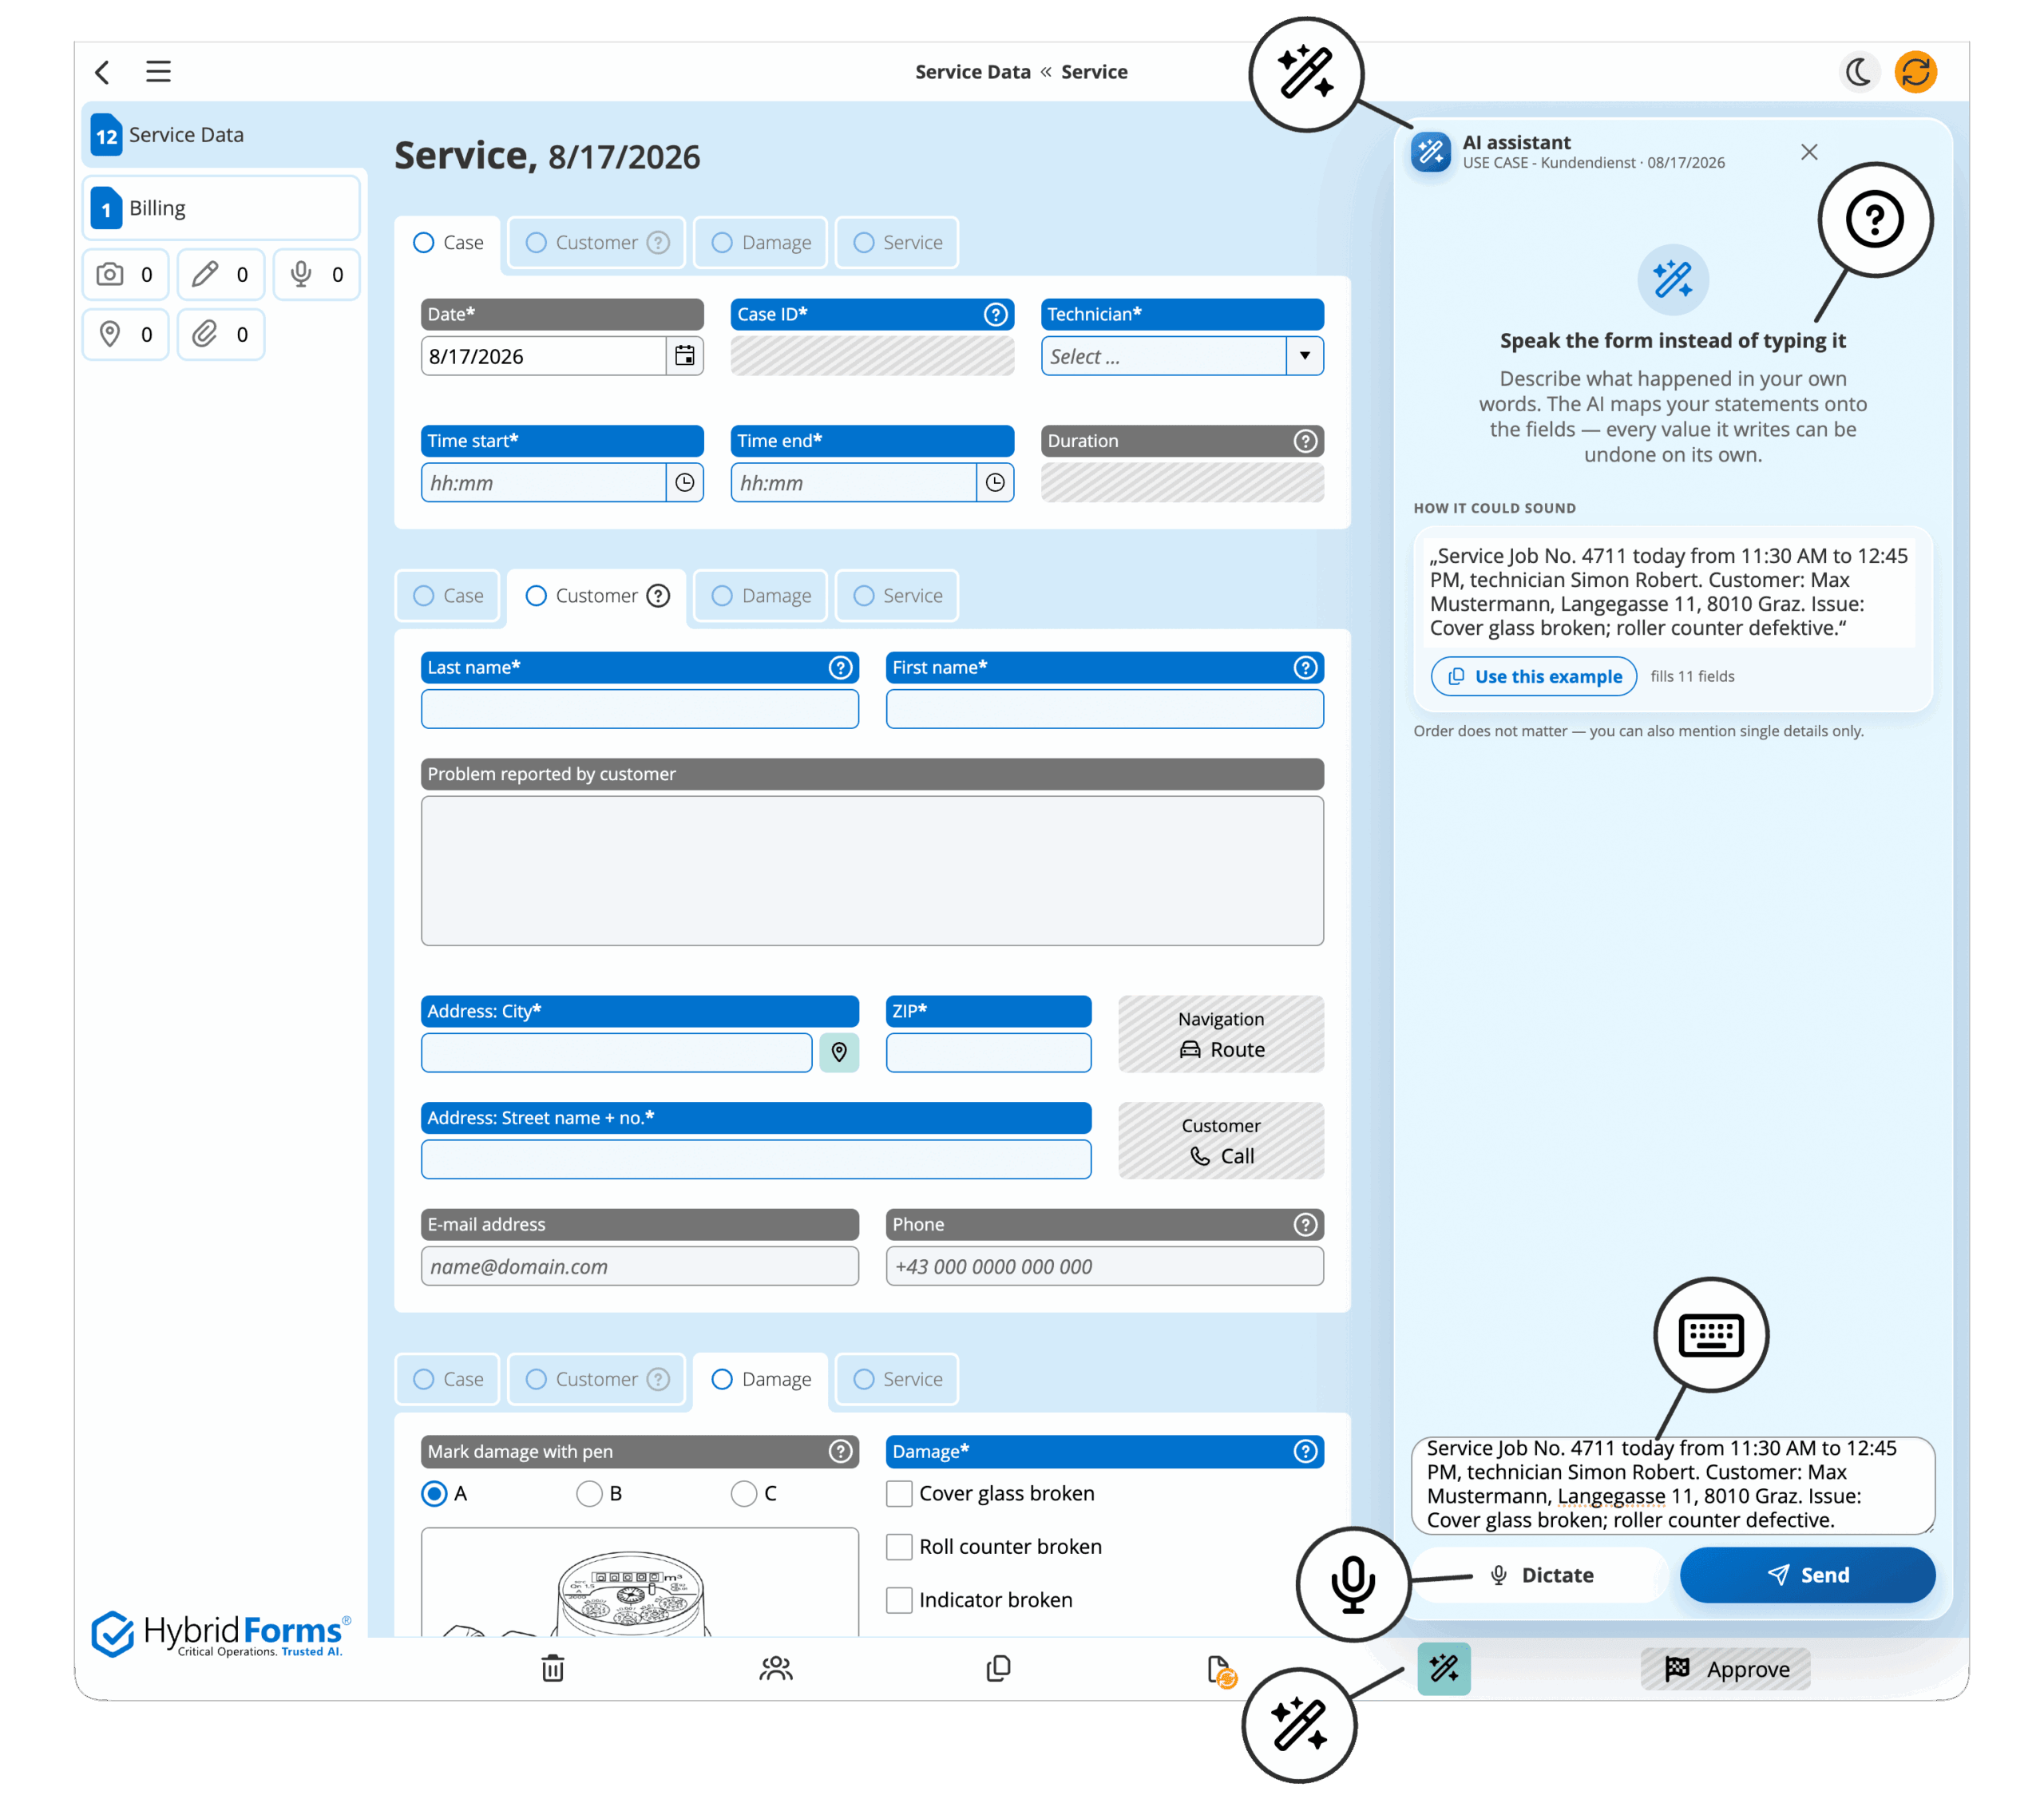Click the trash delete icon

click(x=553, y=1668)
